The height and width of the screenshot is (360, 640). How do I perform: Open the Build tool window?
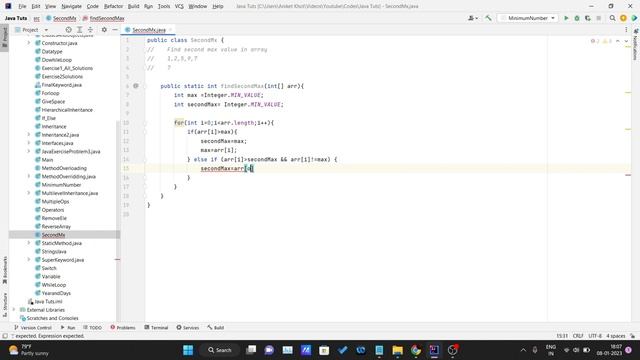[215, 327]
